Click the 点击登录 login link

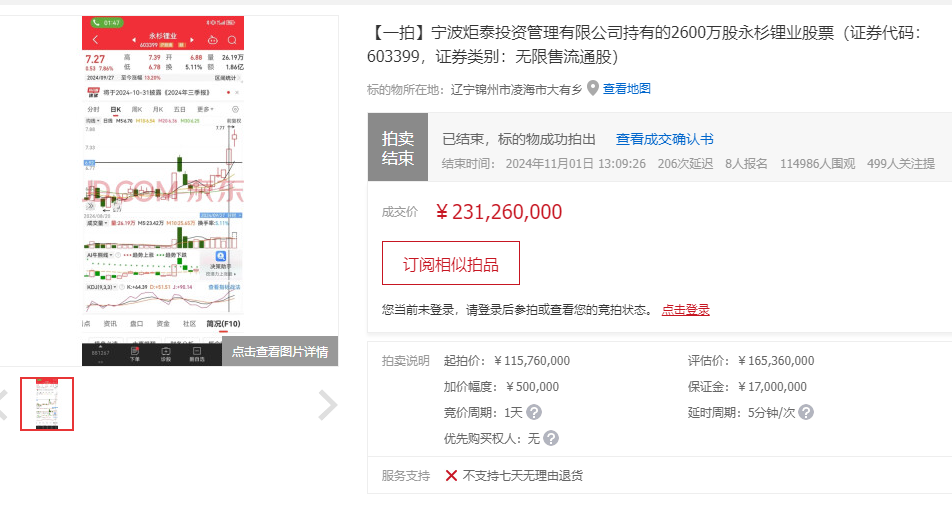click(685, 310)
